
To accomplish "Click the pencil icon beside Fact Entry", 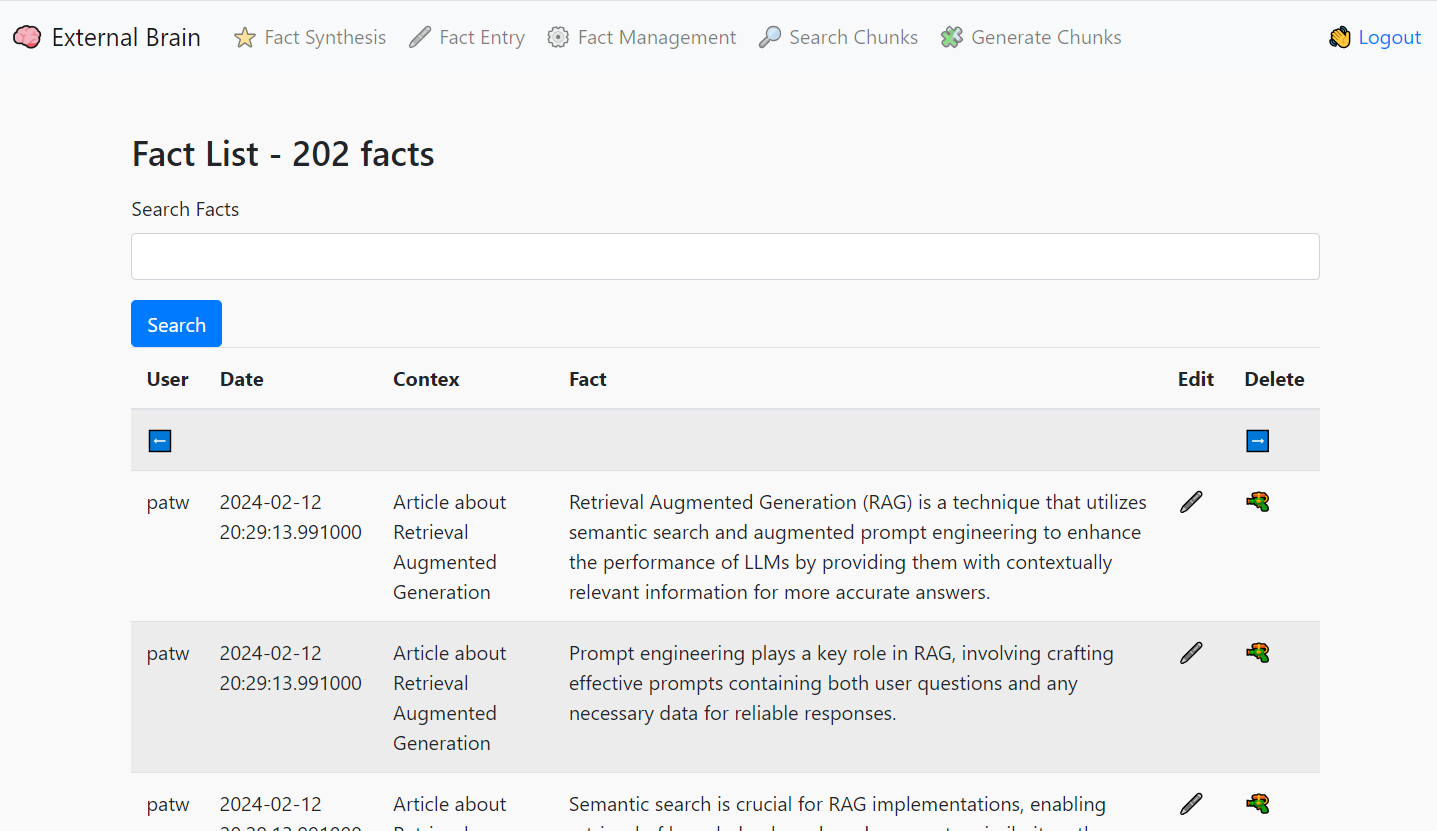I will tap(419, 38).
